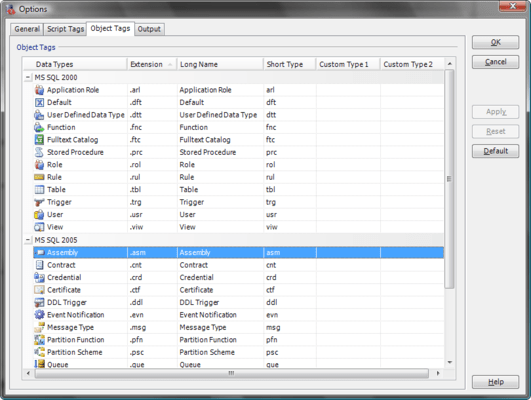Click the Custom Type 1 cell for Assembly

(348, 253)
